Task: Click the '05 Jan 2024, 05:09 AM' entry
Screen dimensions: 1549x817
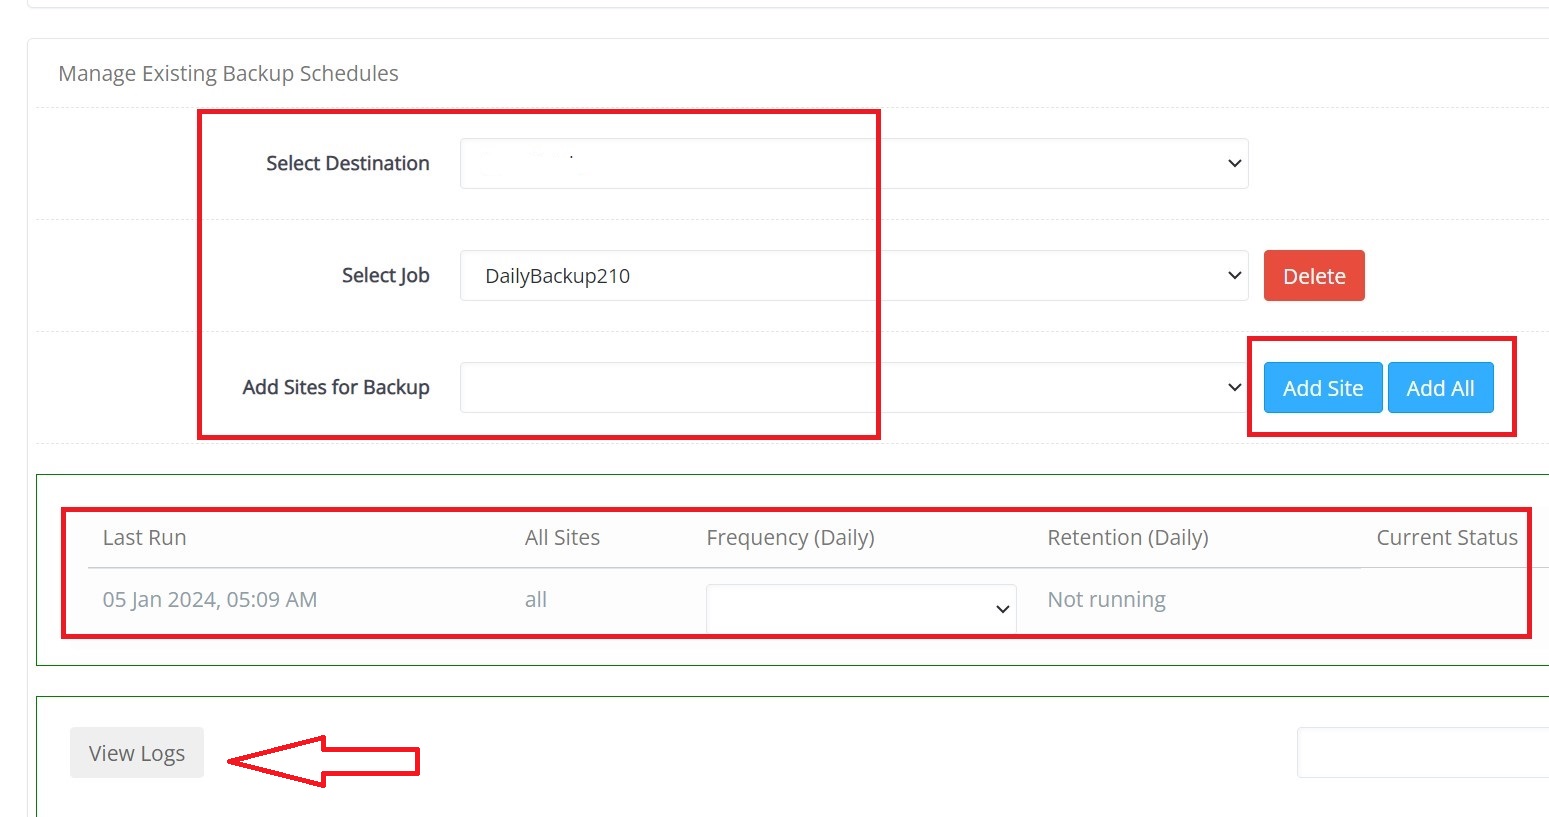Action: (x=210, y=599)
